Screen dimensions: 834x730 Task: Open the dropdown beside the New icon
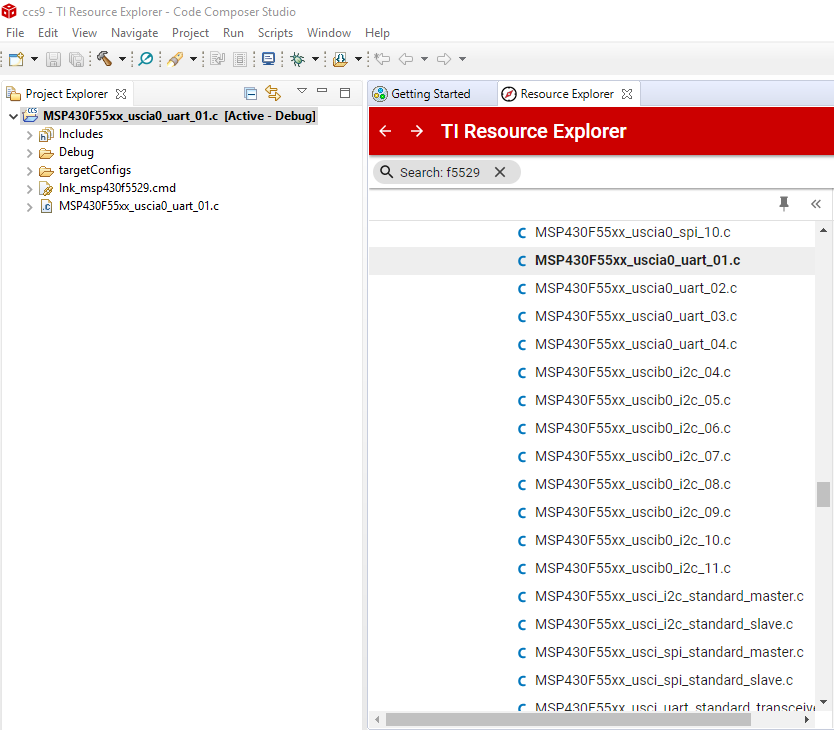[x=34, y=59]
